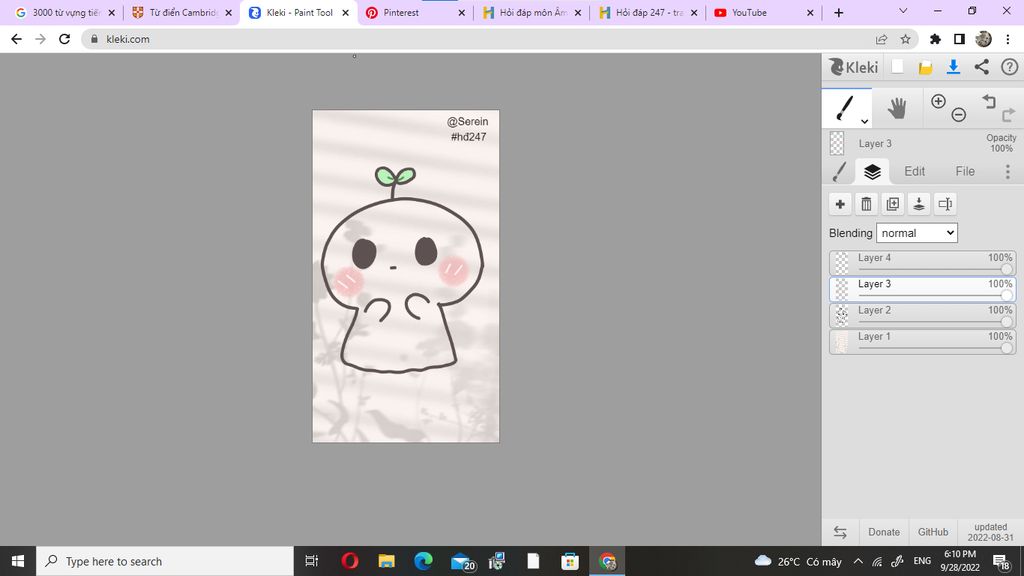
Task: Click the Donate link
Action: pos(883,532)
